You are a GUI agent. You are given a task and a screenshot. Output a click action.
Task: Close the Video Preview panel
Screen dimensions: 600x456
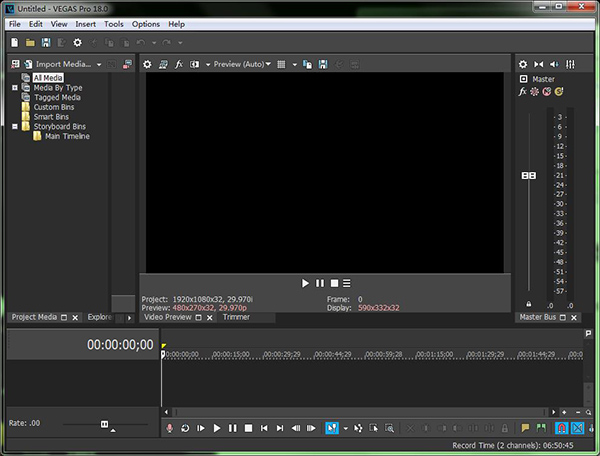coord(210,318)
